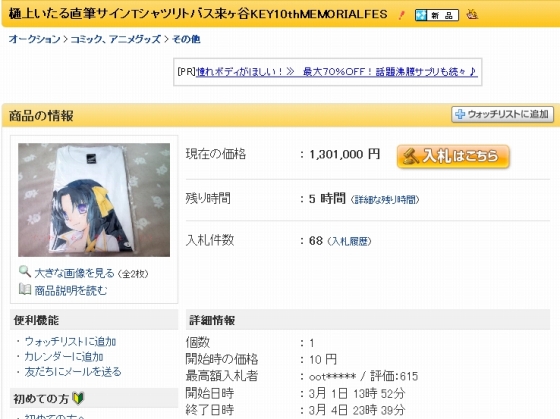Click the 新品 new-item badge icon
Viewport: 560px width, 419px height.
click(436, 15)
